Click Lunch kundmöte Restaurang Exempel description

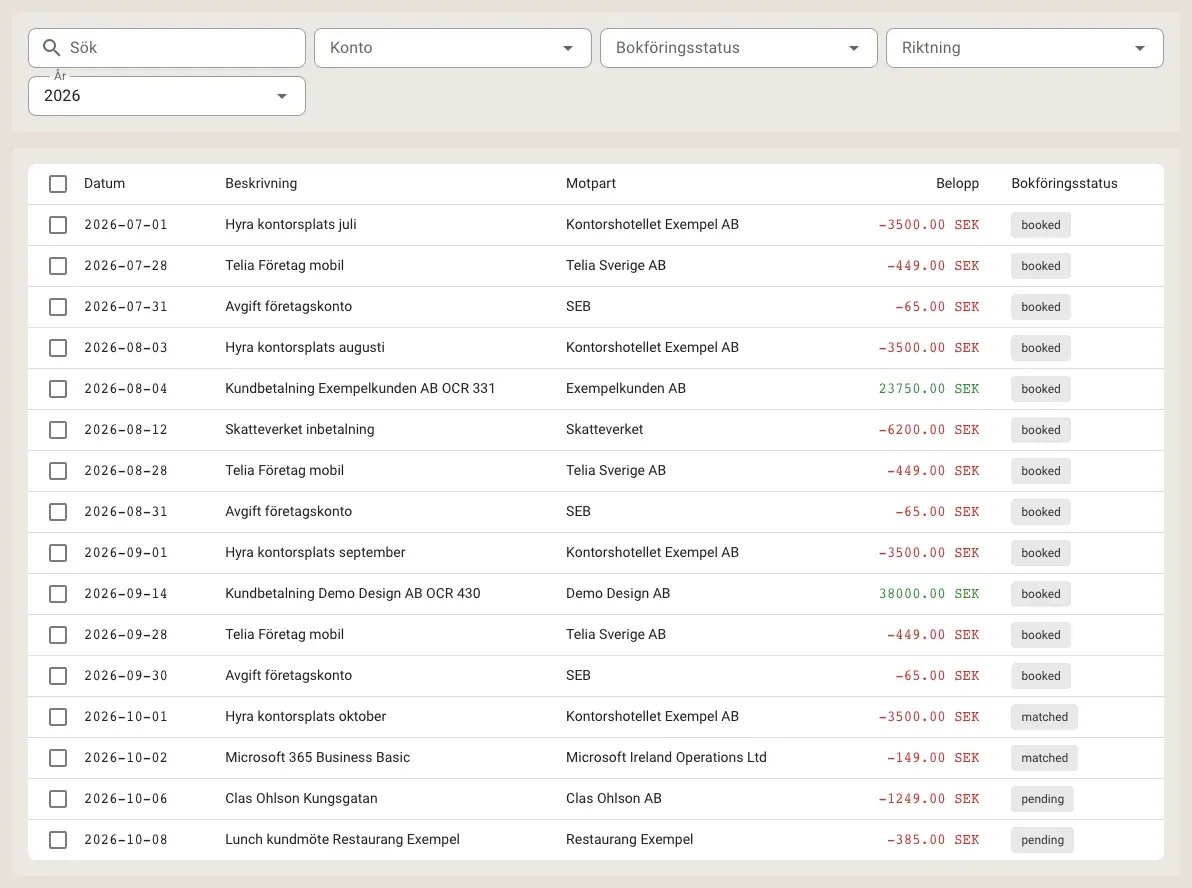(x=342, y=839)
